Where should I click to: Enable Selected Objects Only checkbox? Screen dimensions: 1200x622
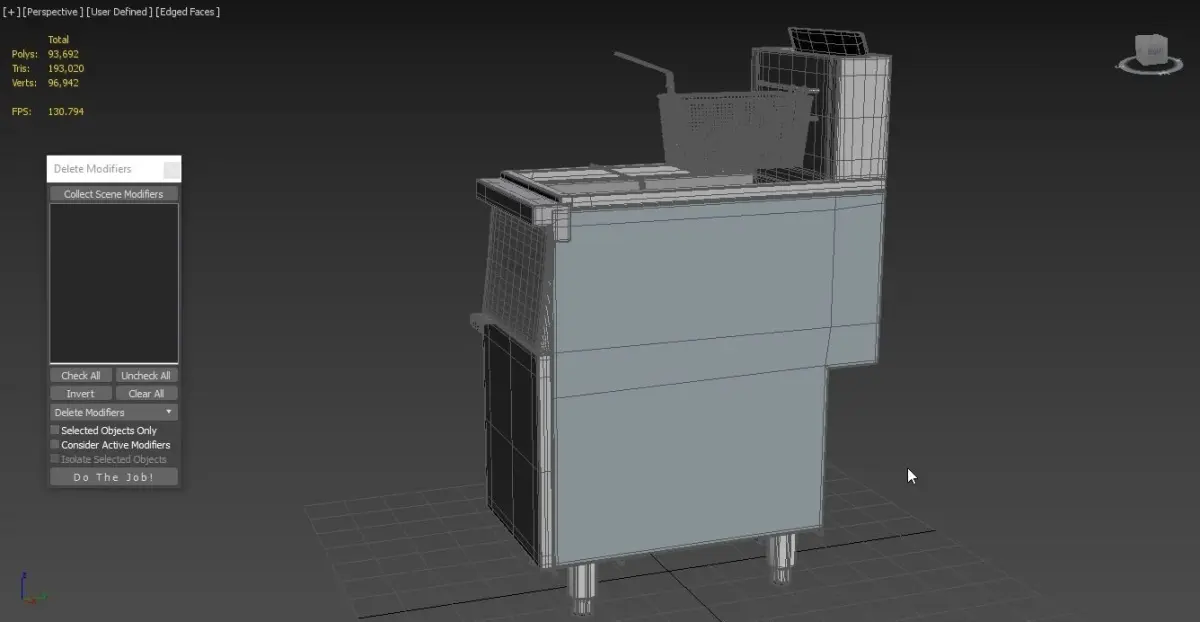click(x=55, y=430)
